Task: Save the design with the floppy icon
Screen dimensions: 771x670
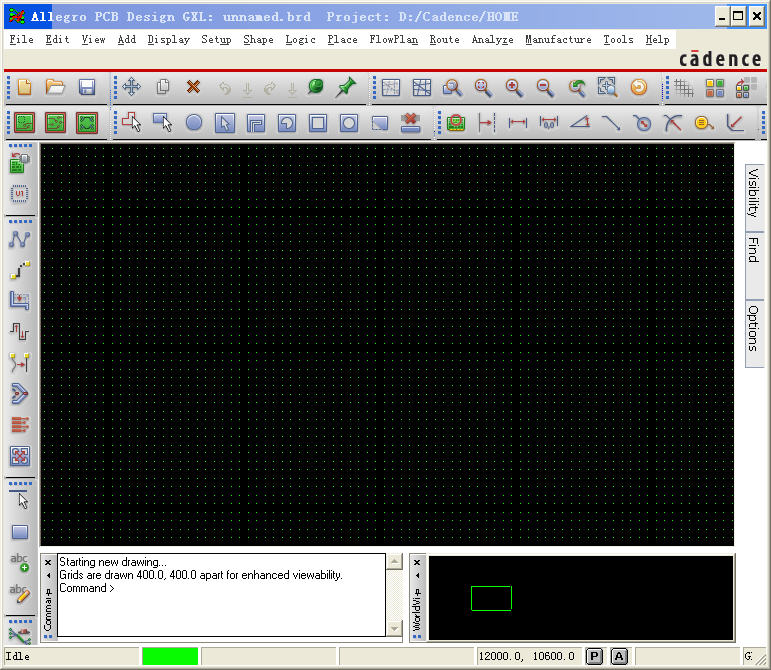Action: pyautogui.click(x=87, y=87)
